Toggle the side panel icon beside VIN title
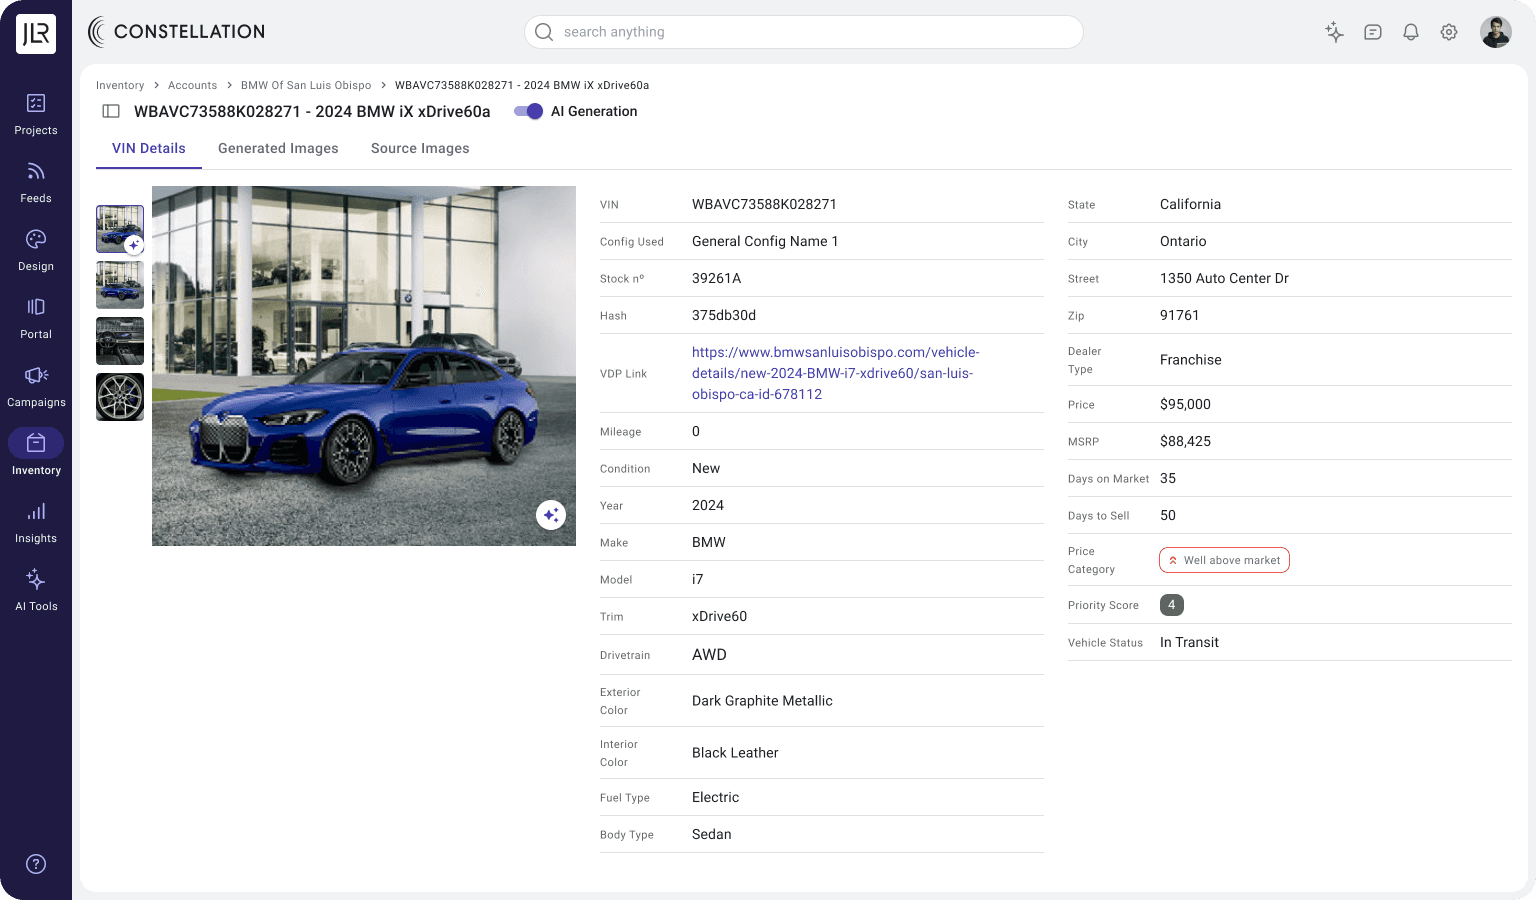1536x900 pixels. pyautogui.click(x=112, y=111)
